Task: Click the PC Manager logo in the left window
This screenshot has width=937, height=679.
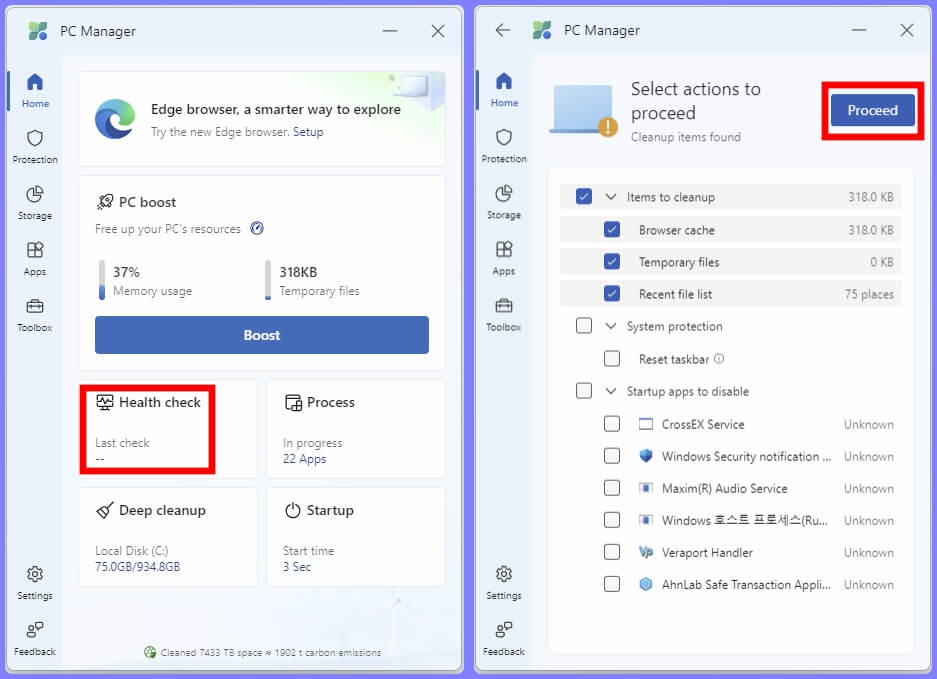Action: (x=38, y=30)
